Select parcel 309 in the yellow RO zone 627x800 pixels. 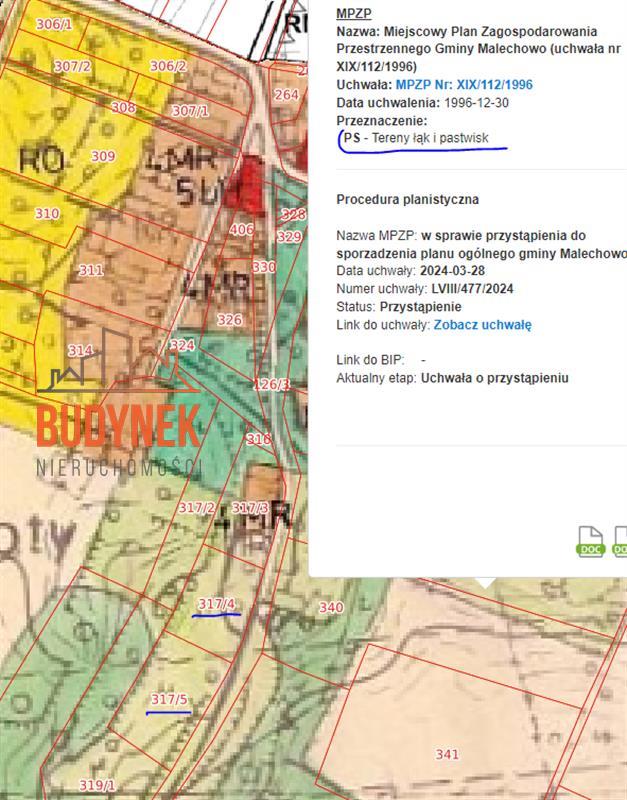[x=103, y=156]
